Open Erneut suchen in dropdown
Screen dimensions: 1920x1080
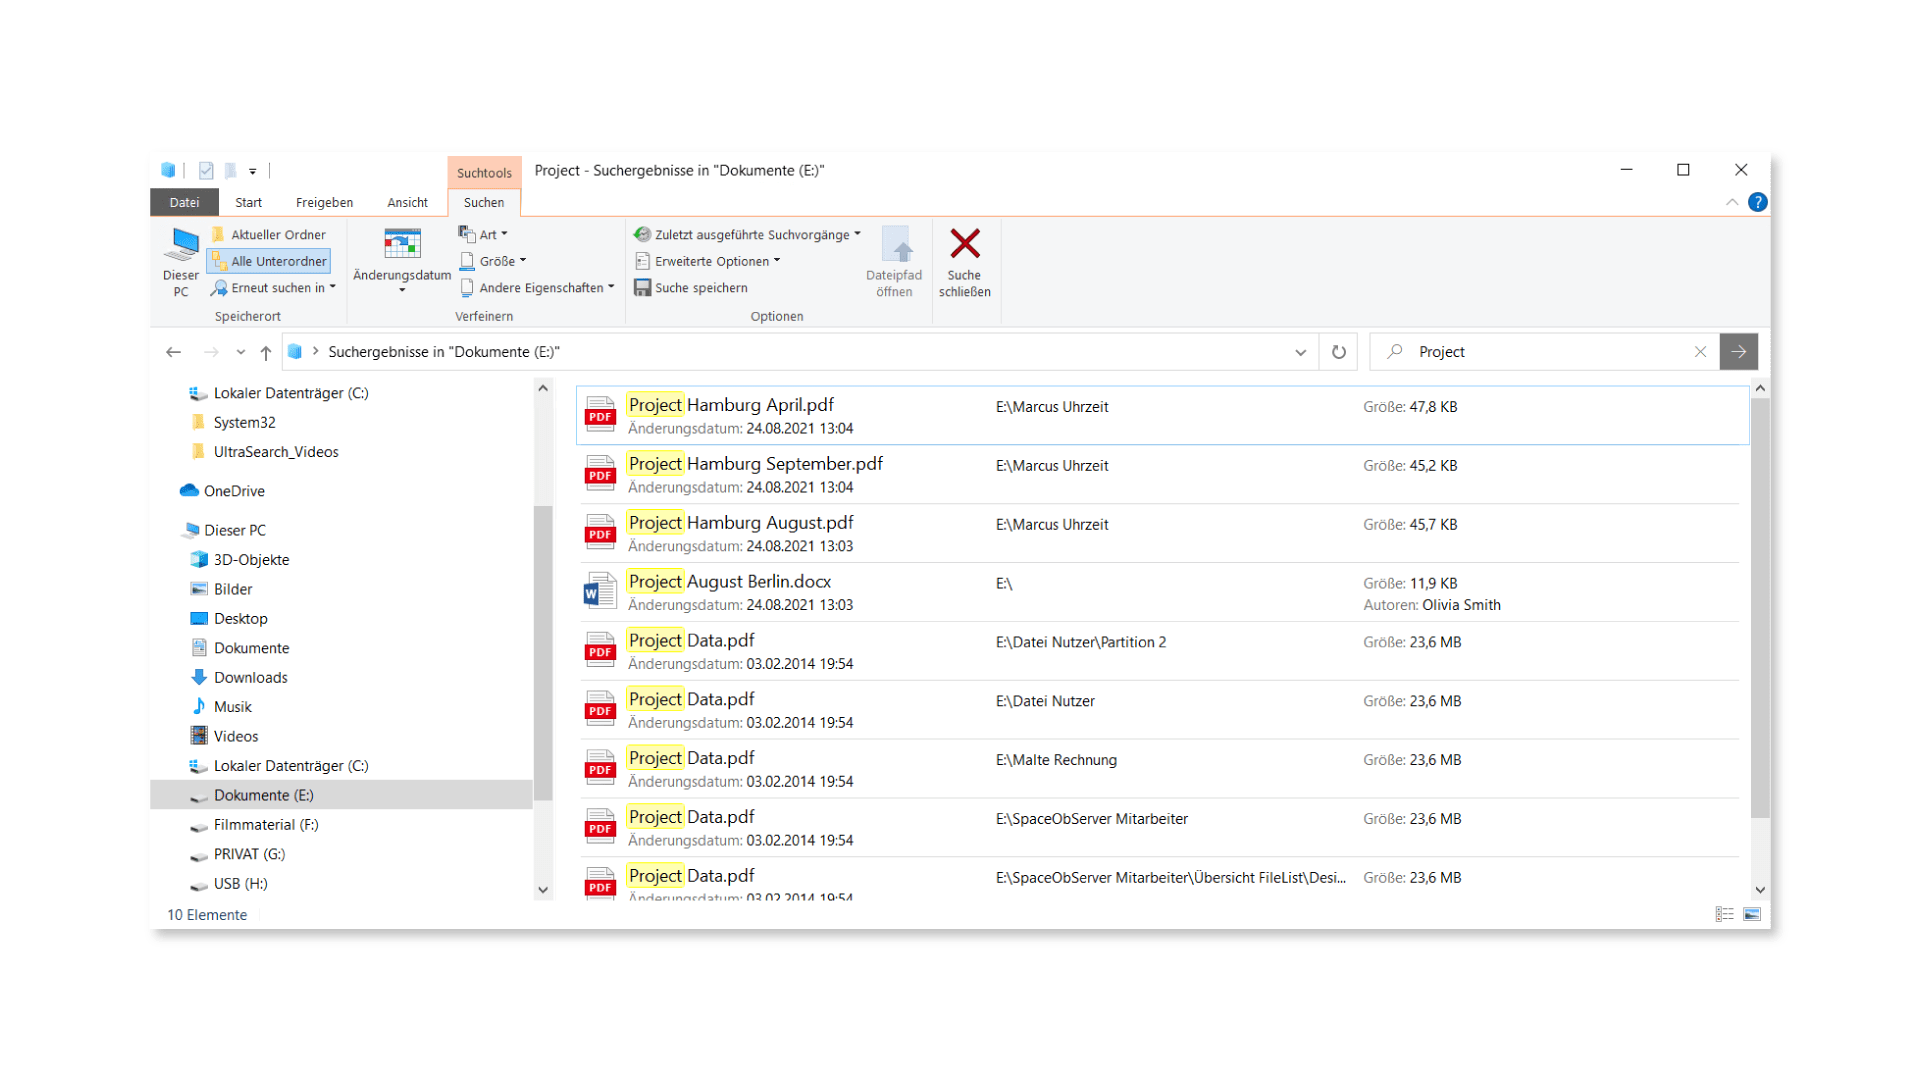tap(273, 288)
